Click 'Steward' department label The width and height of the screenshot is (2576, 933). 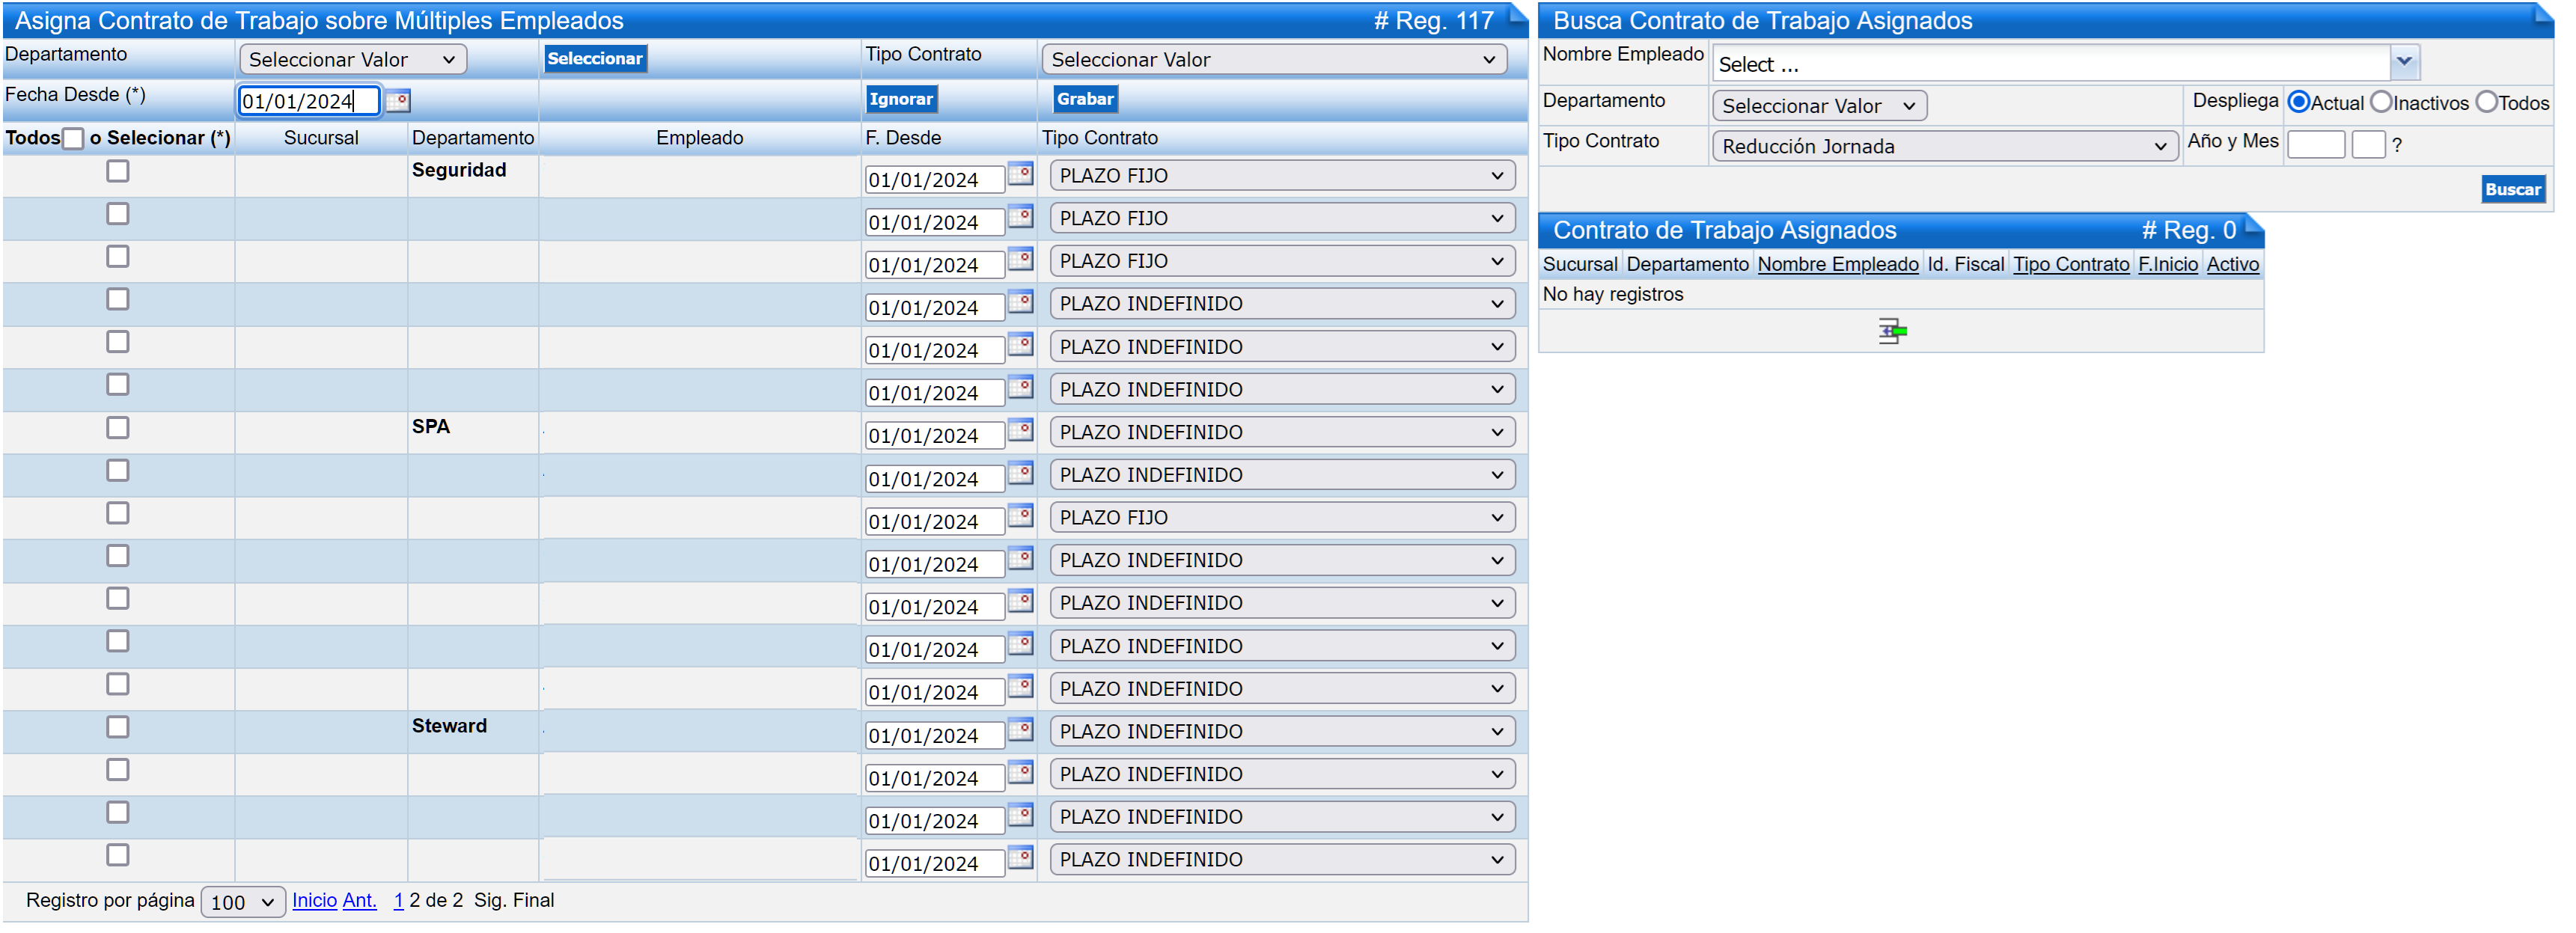click(449, 726)
